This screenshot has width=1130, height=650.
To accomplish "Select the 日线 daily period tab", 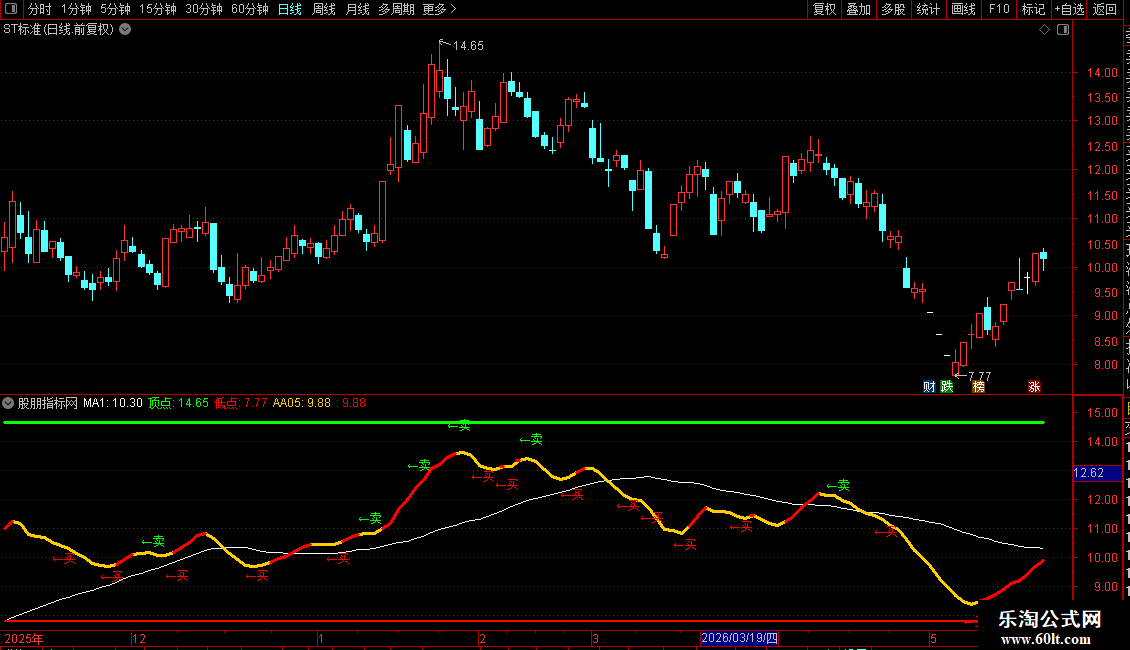I will pos(290,9).
